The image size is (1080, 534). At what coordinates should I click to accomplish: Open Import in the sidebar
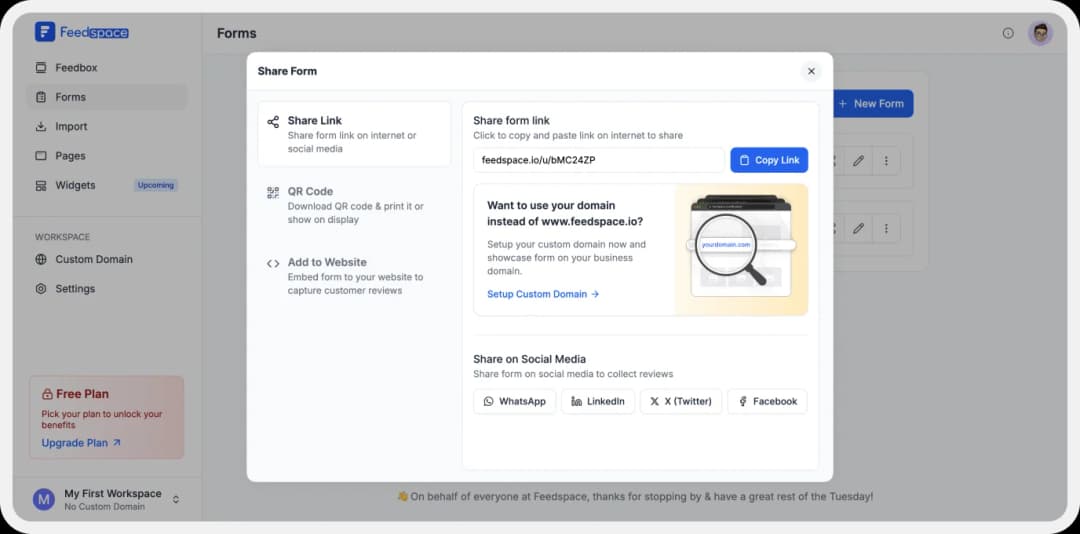pyautogui.click(x=107, y=127)
